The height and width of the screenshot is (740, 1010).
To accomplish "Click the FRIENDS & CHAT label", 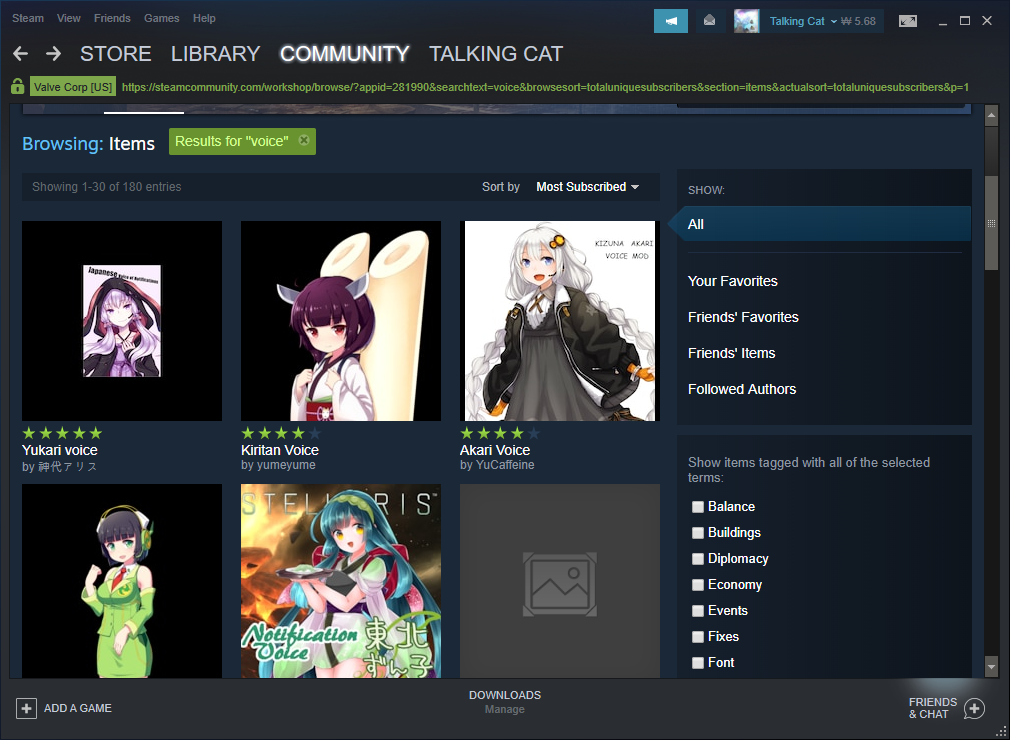I will click(933, 708).
